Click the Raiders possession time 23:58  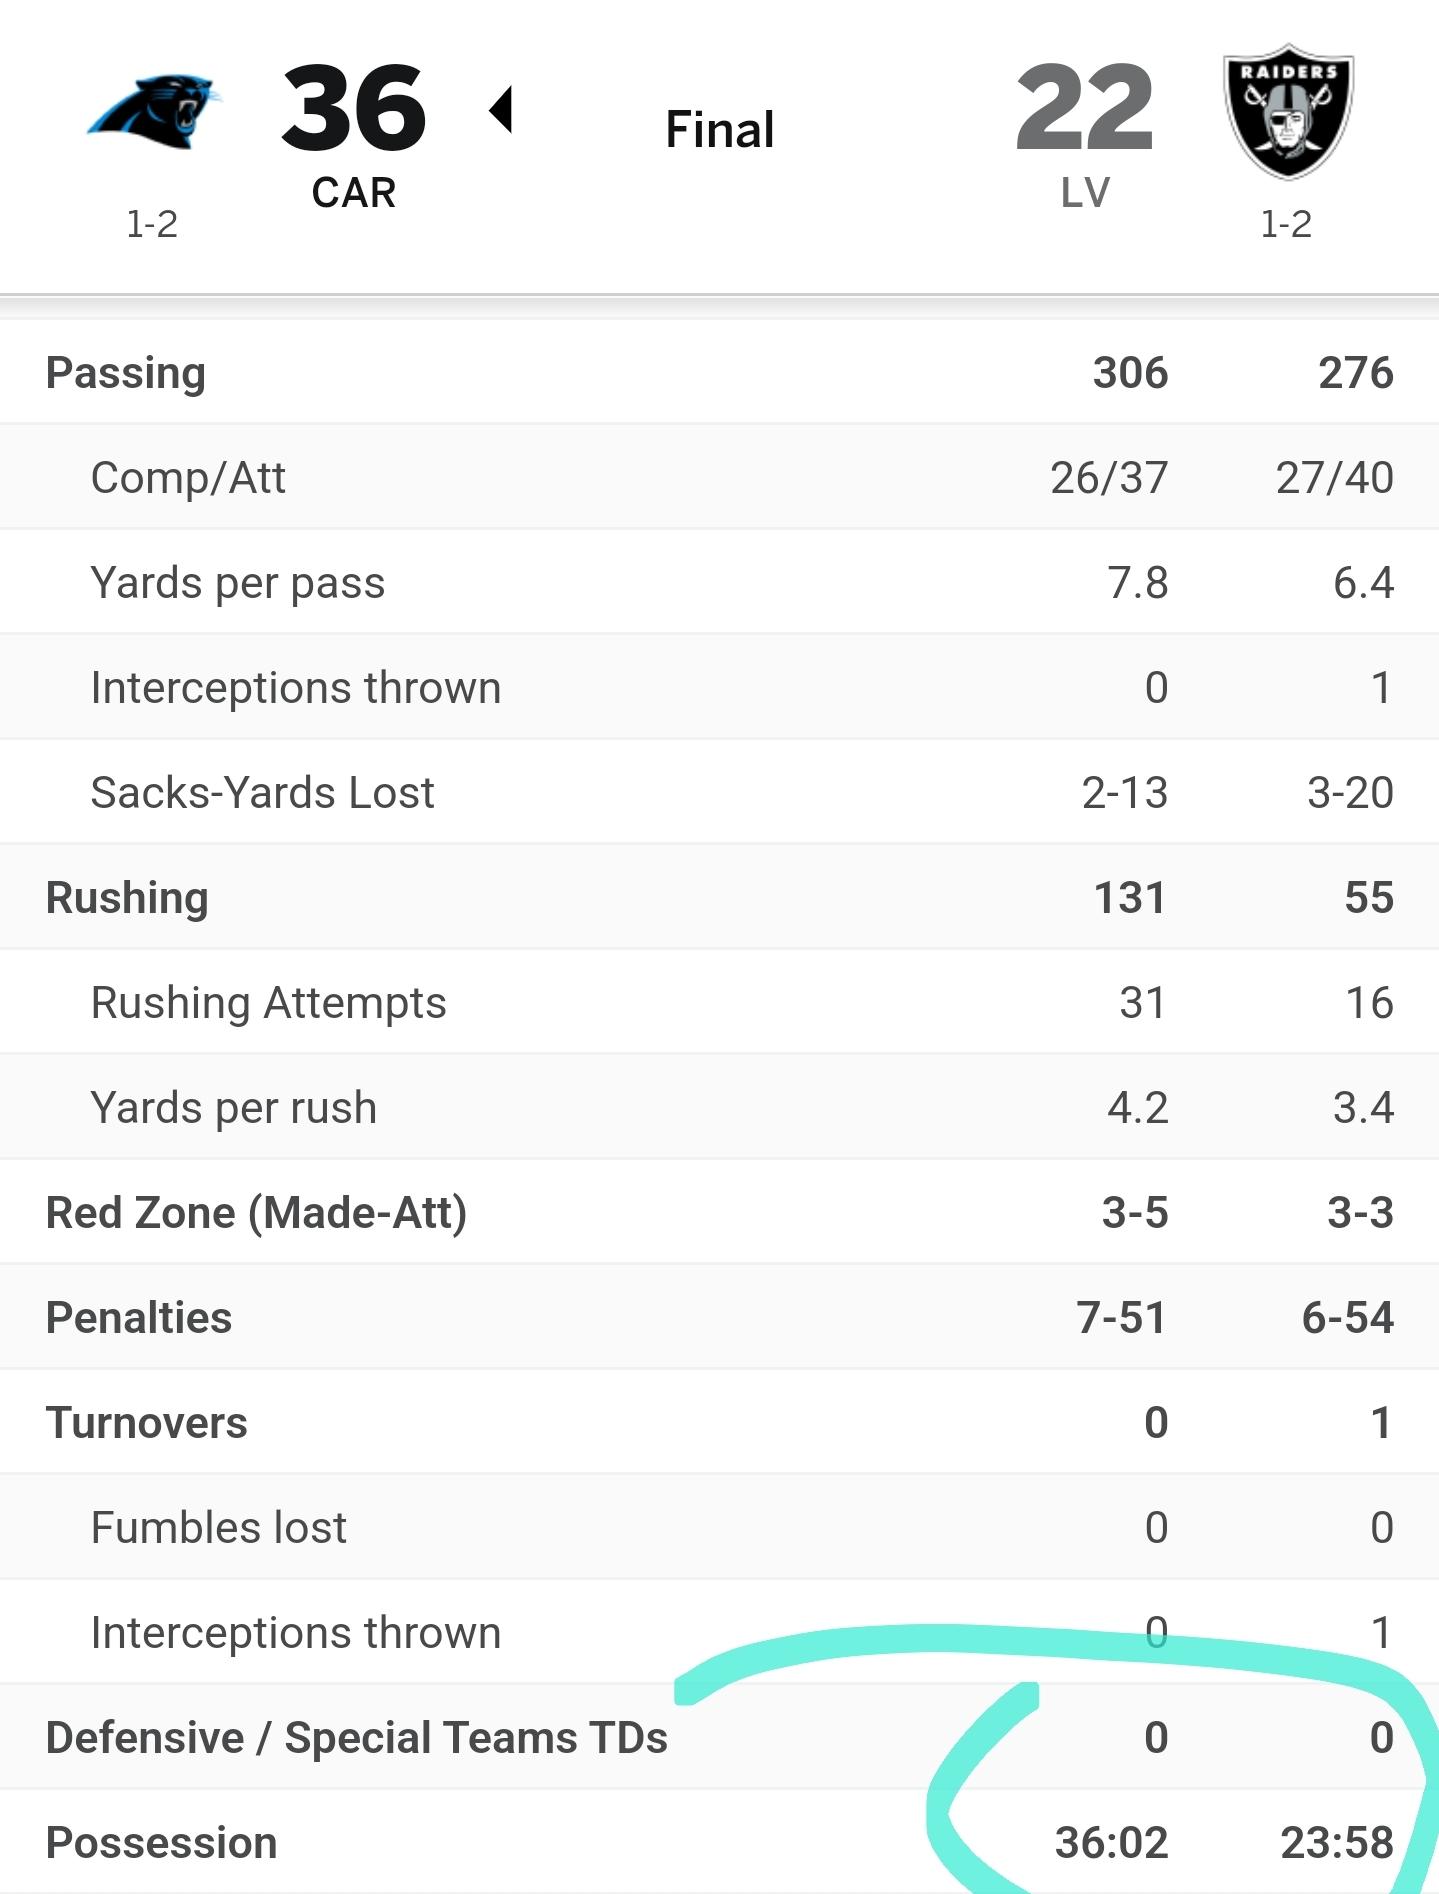pyautogui.click(x=1337, y=1842)
